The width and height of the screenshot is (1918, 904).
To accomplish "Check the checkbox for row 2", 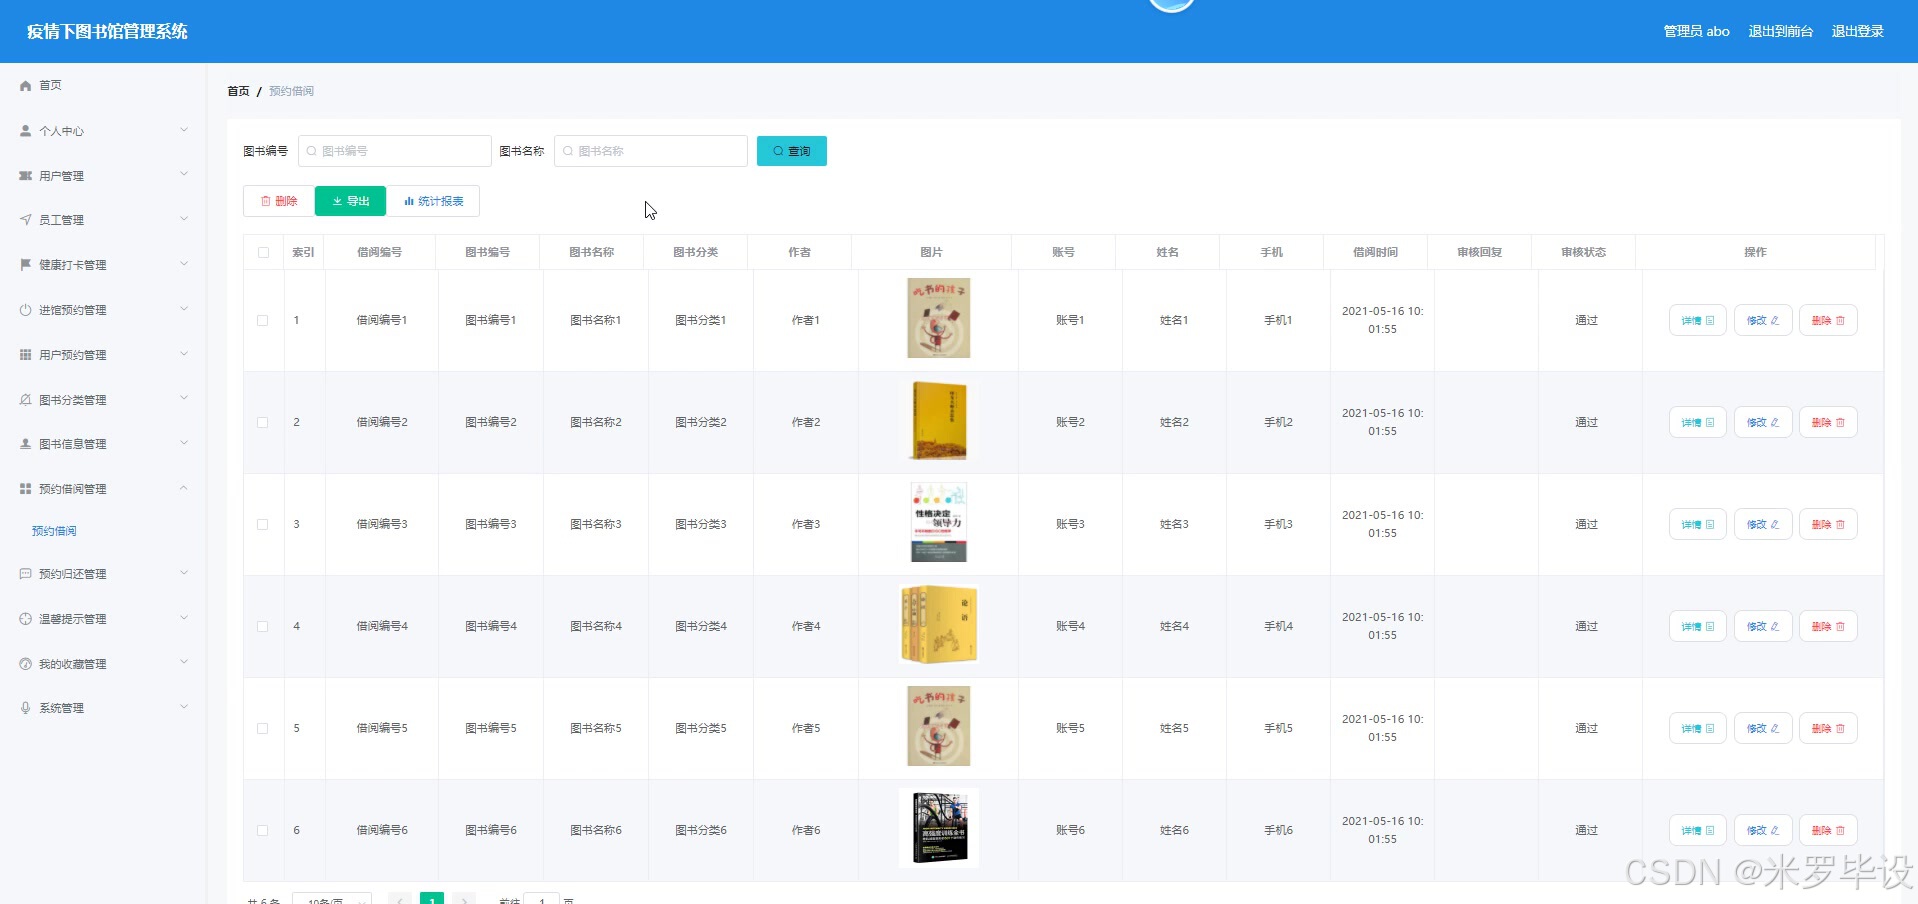I will click(x=263, y=422).
